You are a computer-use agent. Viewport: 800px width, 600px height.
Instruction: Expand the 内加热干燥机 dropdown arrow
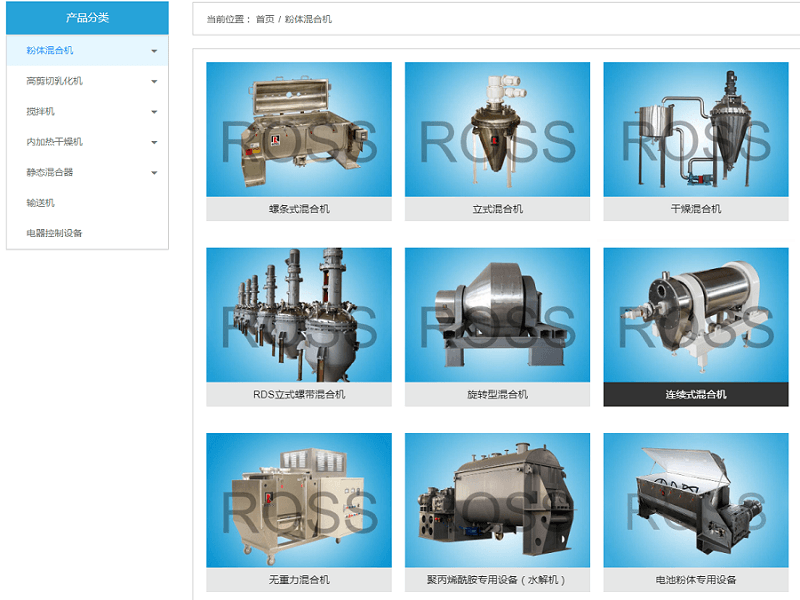pyautogui.click(x=154, y=142)
